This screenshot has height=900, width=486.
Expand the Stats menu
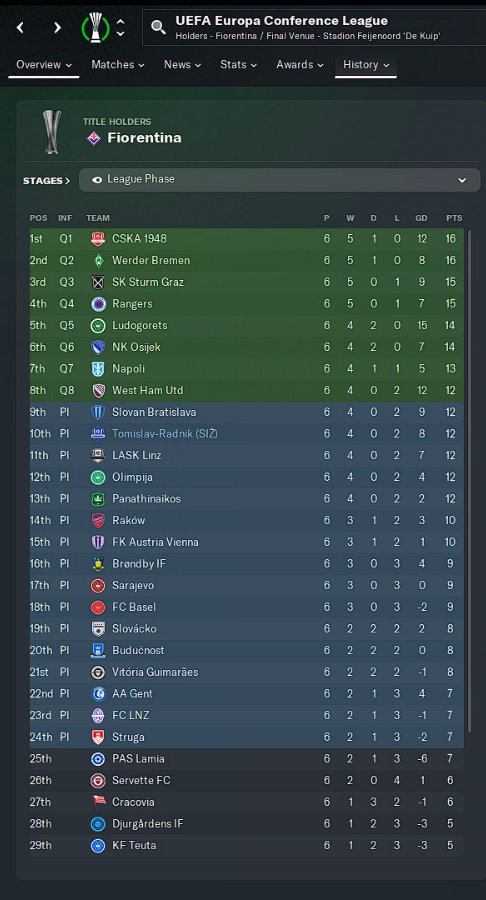238,65
